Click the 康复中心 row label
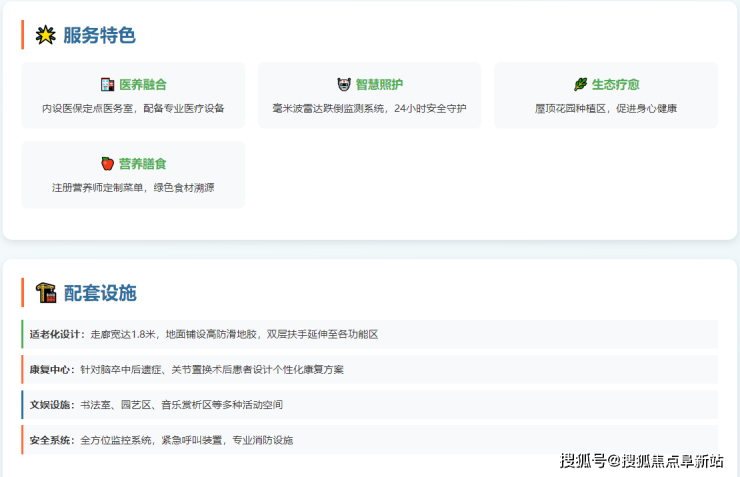The height and width of the screenshot is (477, 740). (x=51, y=369)
